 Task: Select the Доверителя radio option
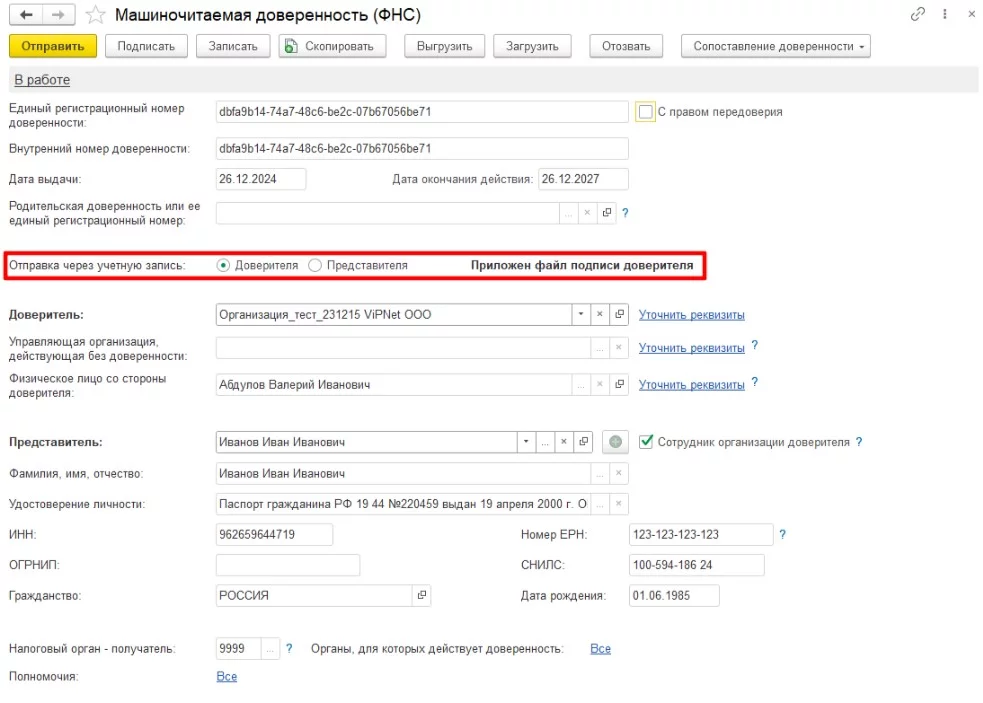coord(223,265)
